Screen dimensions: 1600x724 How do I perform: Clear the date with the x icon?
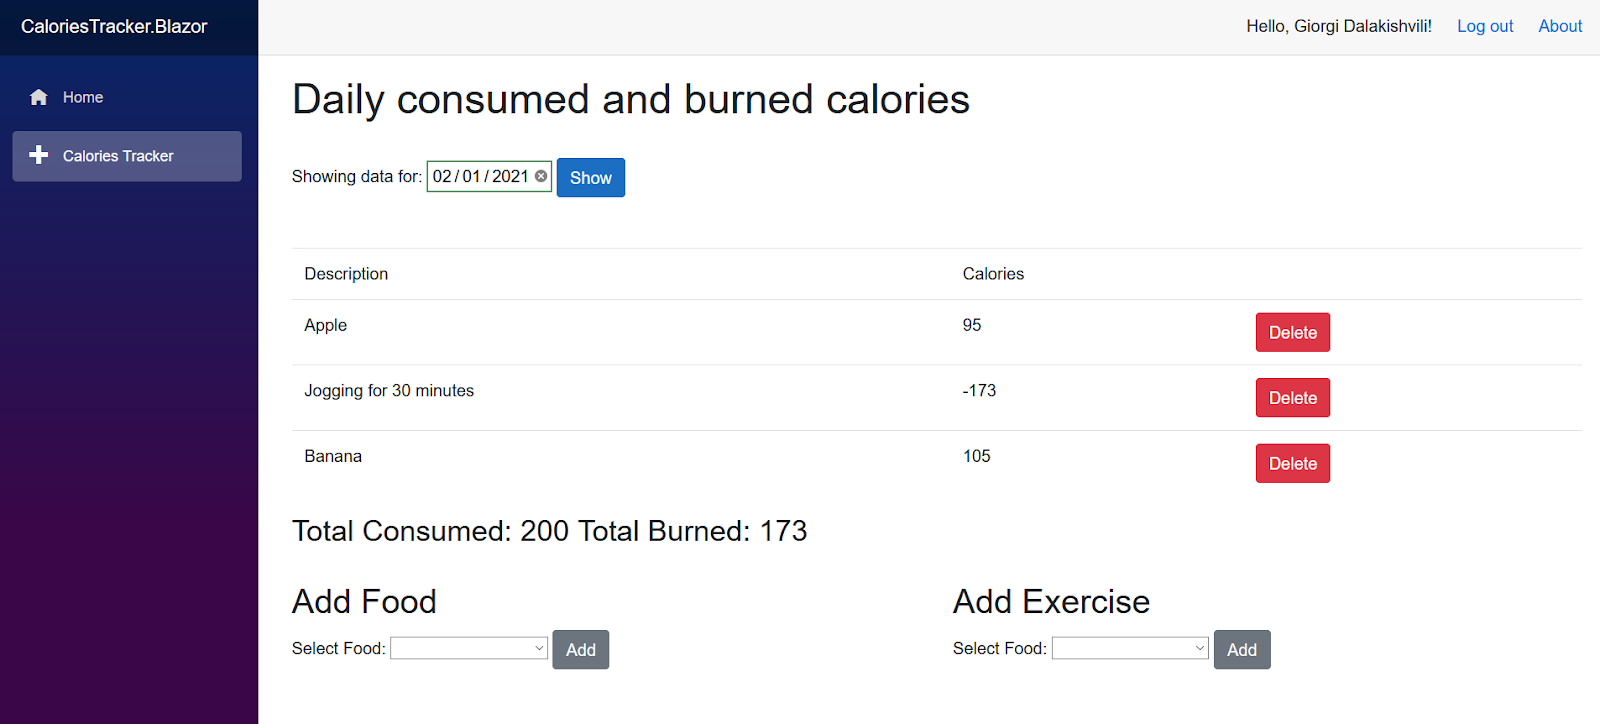pyautogui.click(x=541, y=176)
